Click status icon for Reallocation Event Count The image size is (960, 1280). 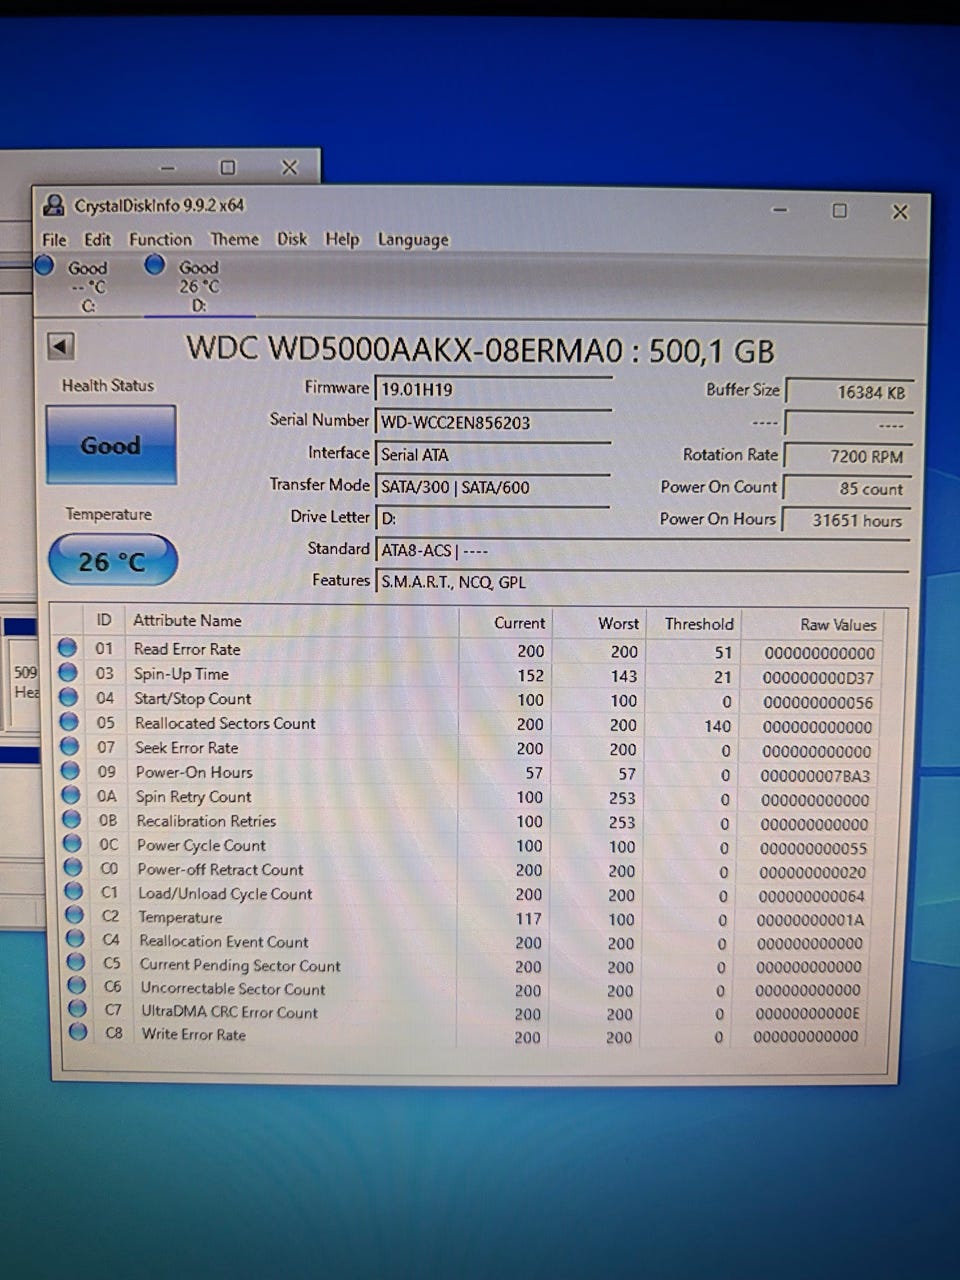(x=75, y=939)
